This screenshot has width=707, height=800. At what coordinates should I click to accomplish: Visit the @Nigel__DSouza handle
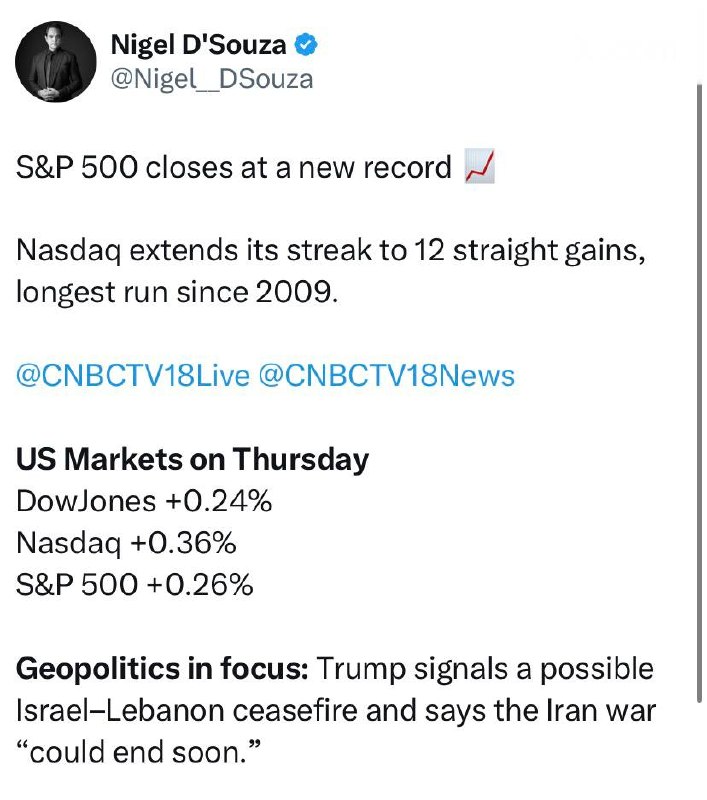pyautogui.click(x=211, y=78)
